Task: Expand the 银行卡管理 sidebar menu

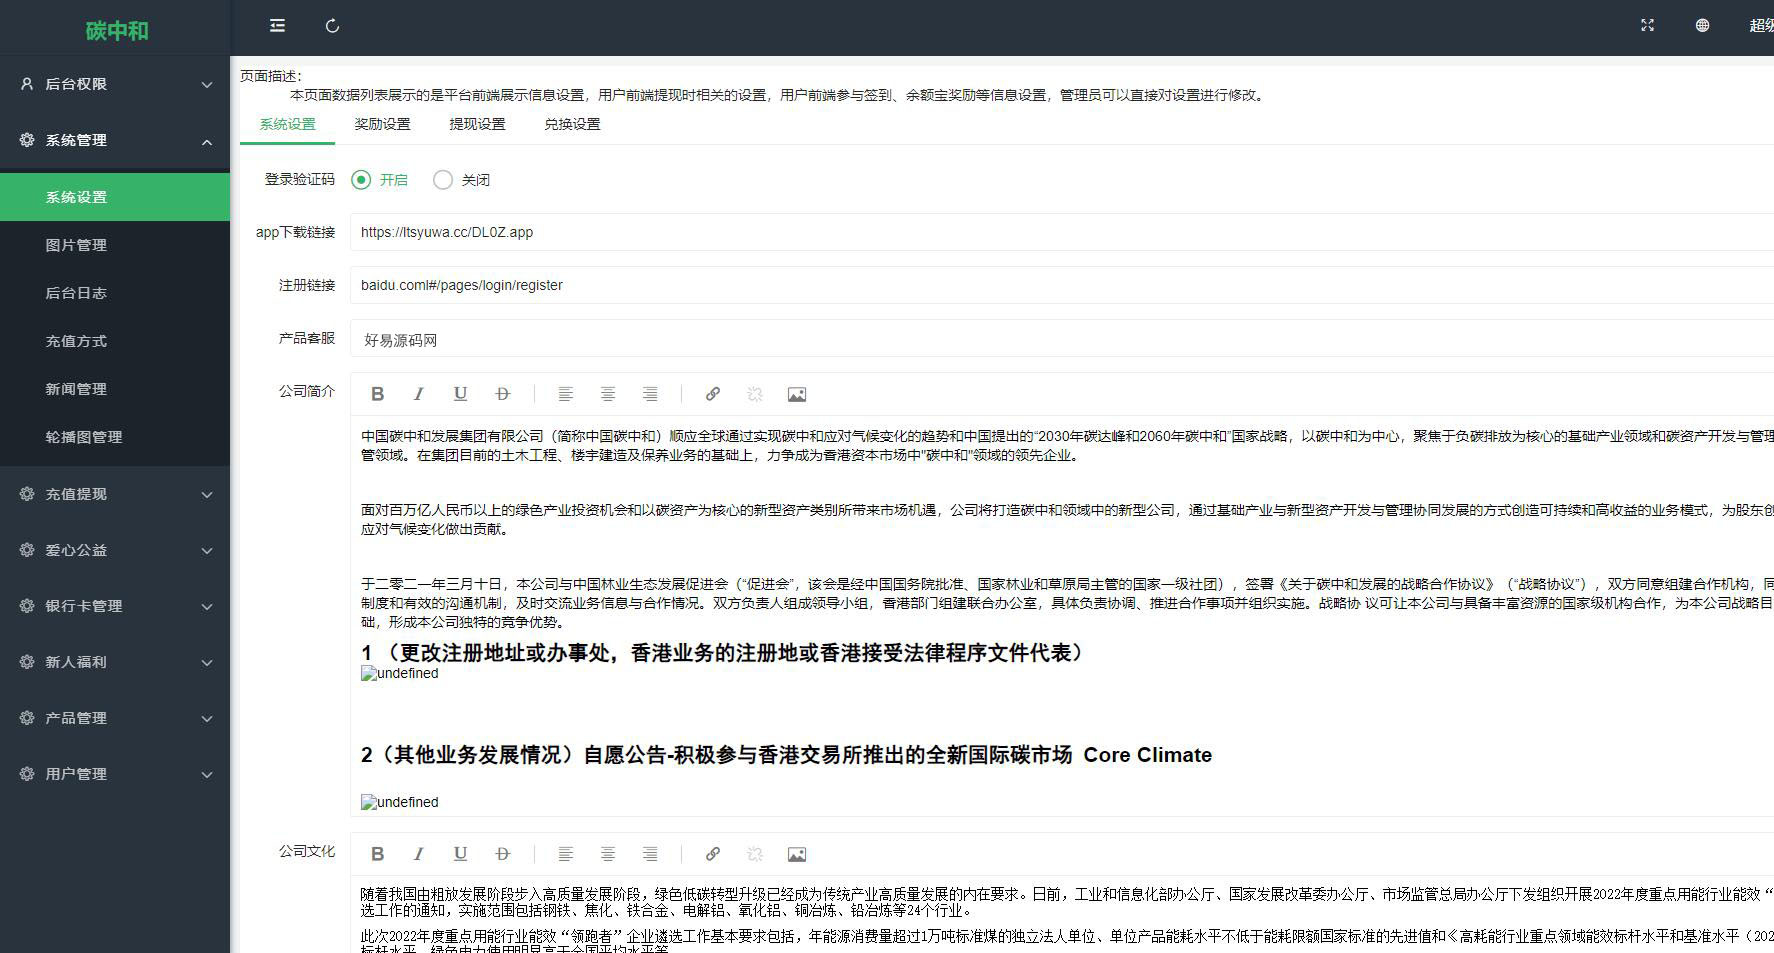Action: click(115, 606)
